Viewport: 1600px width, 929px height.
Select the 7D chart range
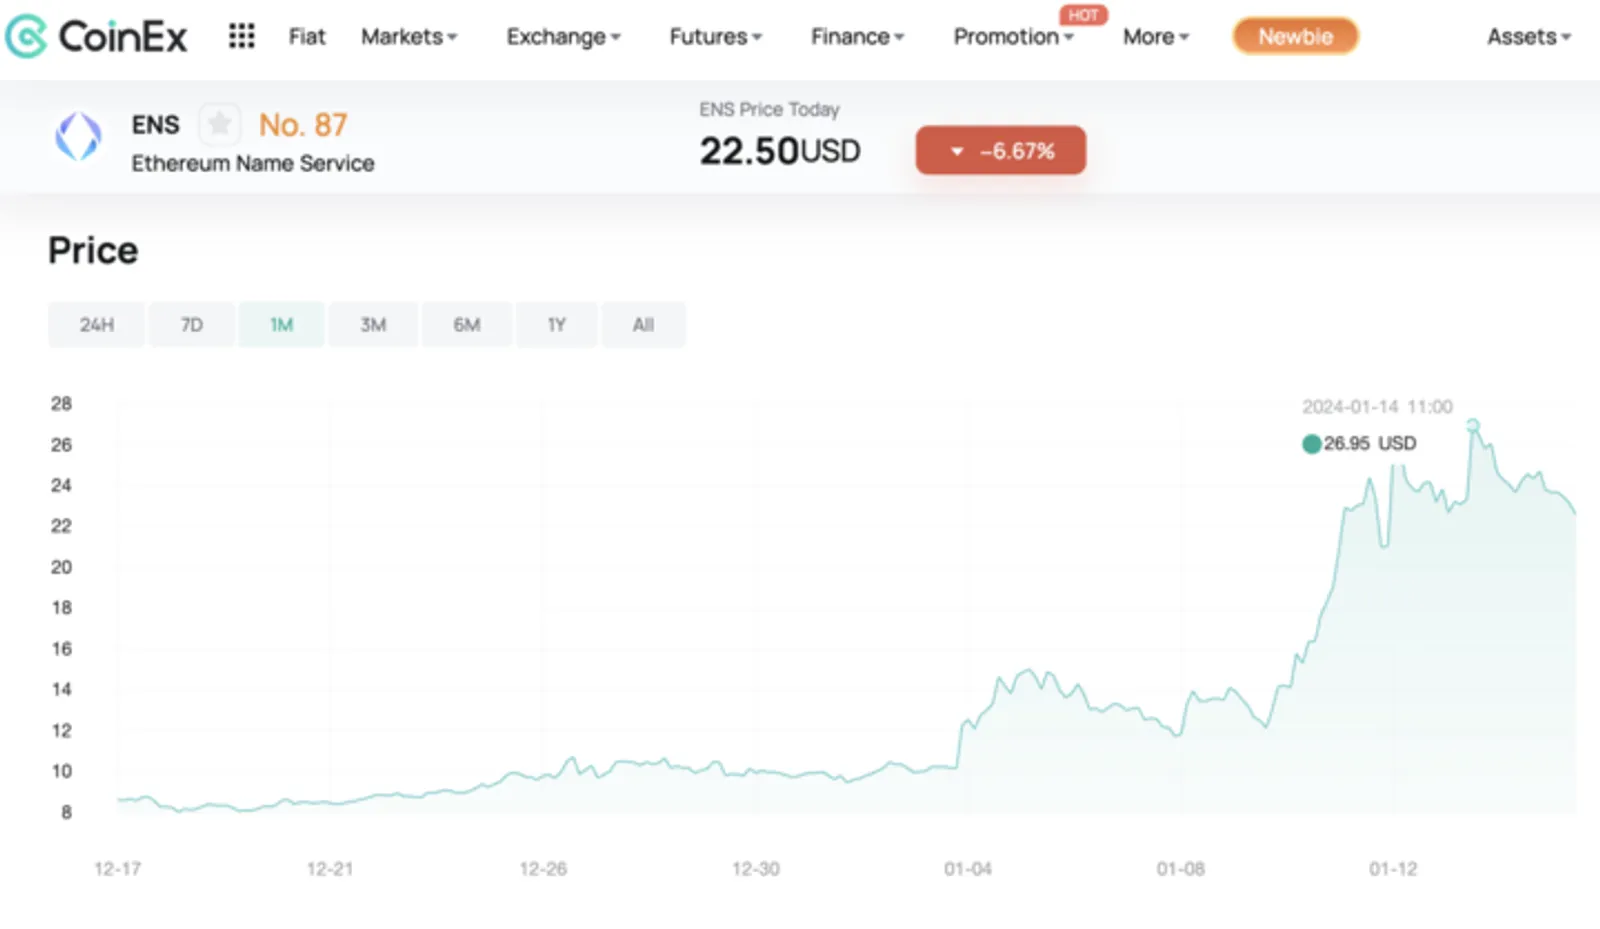(191, 325)
